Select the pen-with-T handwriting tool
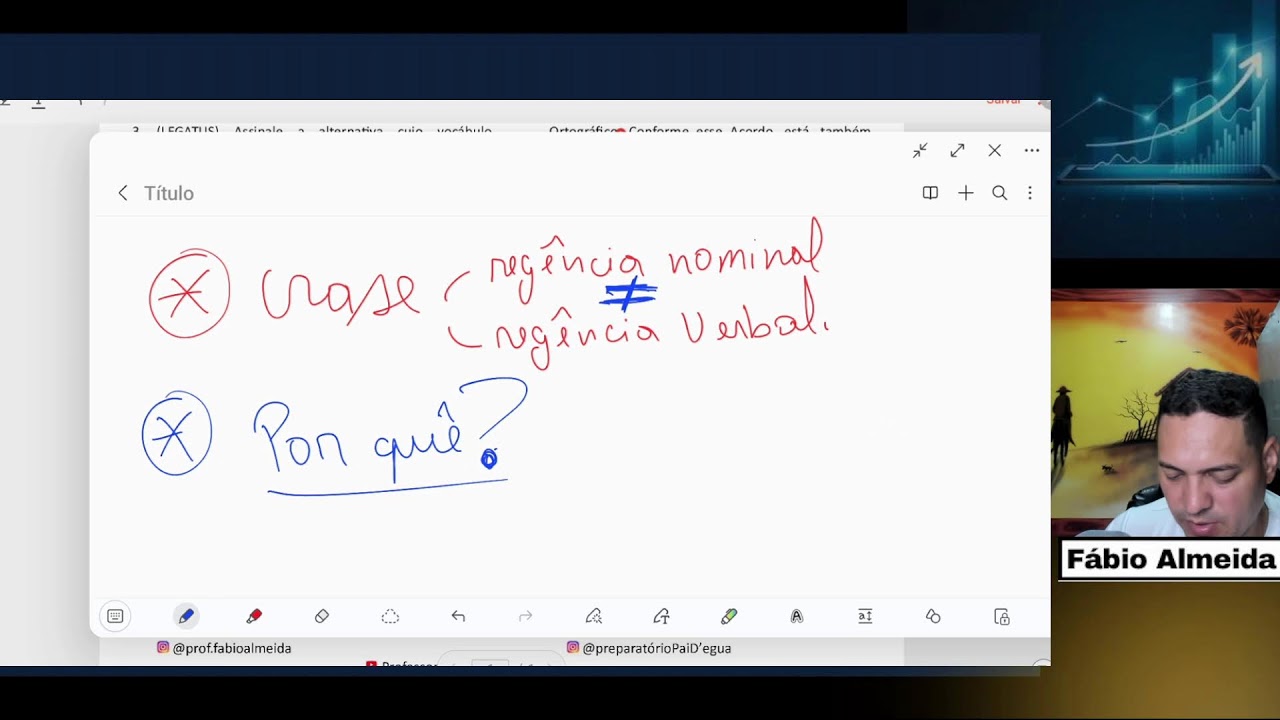 point(661,616)
